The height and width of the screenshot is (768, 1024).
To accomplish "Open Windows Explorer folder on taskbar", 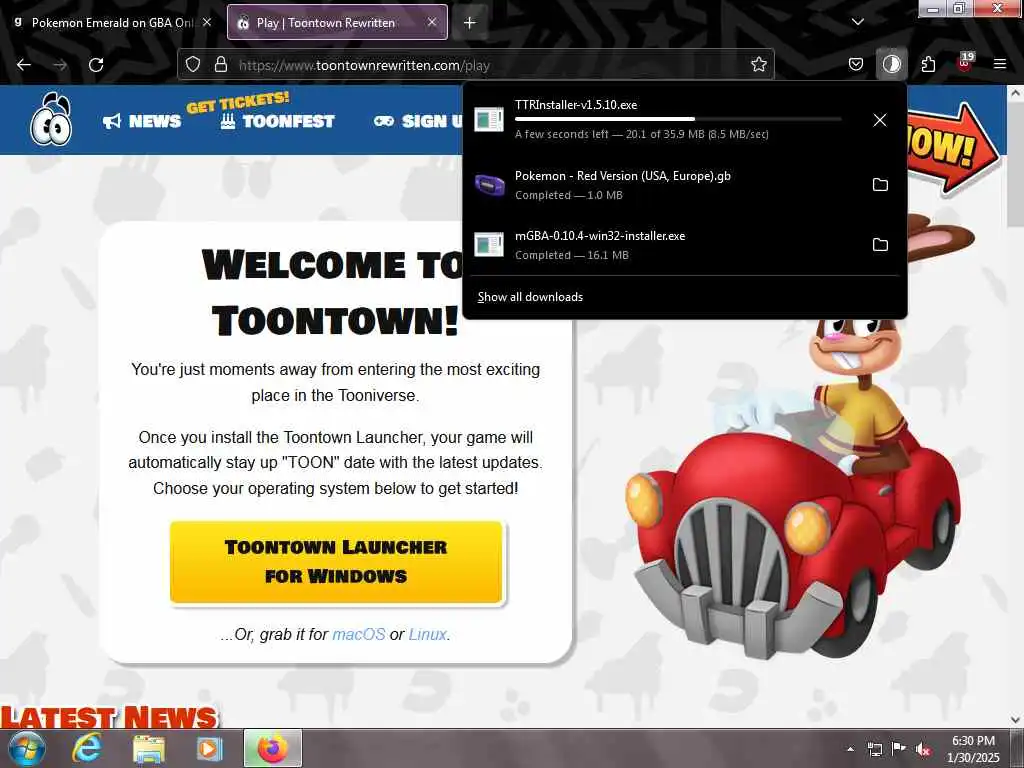I will [149, 748].
